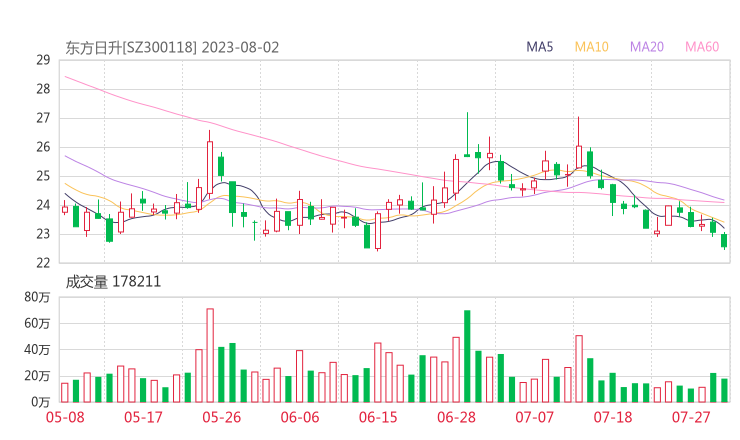Click the 06-06 date axis label
The height and width of the screenshot is (440, 740).
(x=300, y=417)
